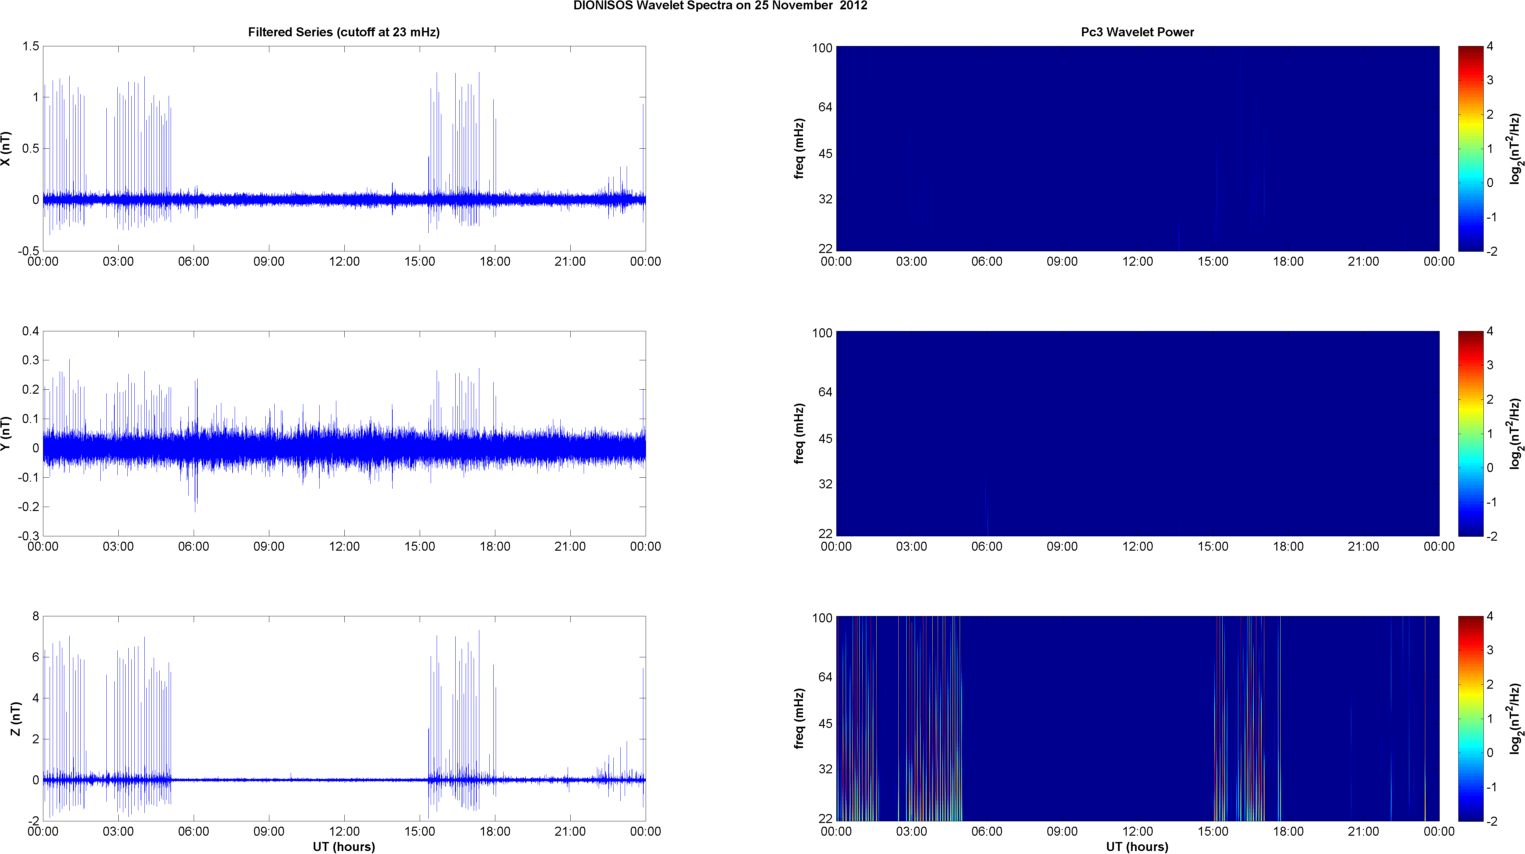This screenshot has width=1525, height=854.
Task: Select the 'Pc3 Wavelet Power' heading
Action: [x=1137, y=32]
